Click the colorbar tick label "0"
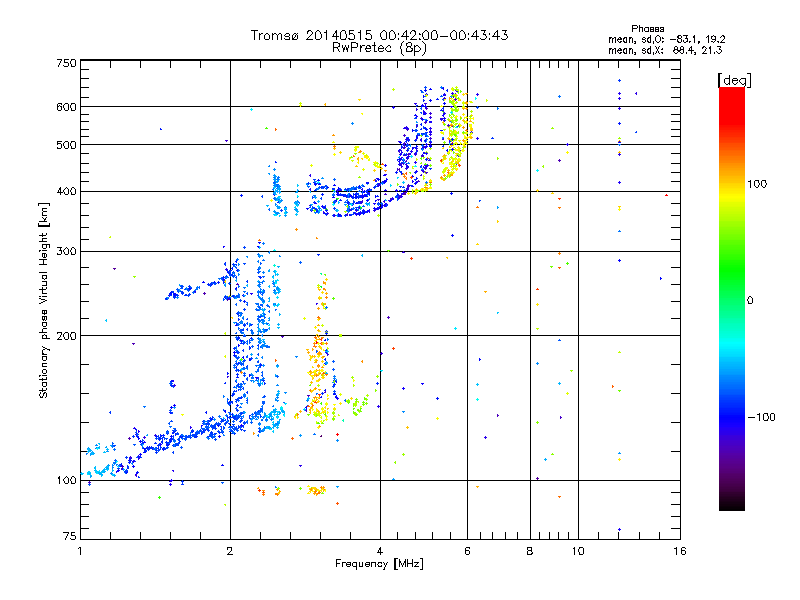This screenshot has height=600, width=800. [750, 301]
